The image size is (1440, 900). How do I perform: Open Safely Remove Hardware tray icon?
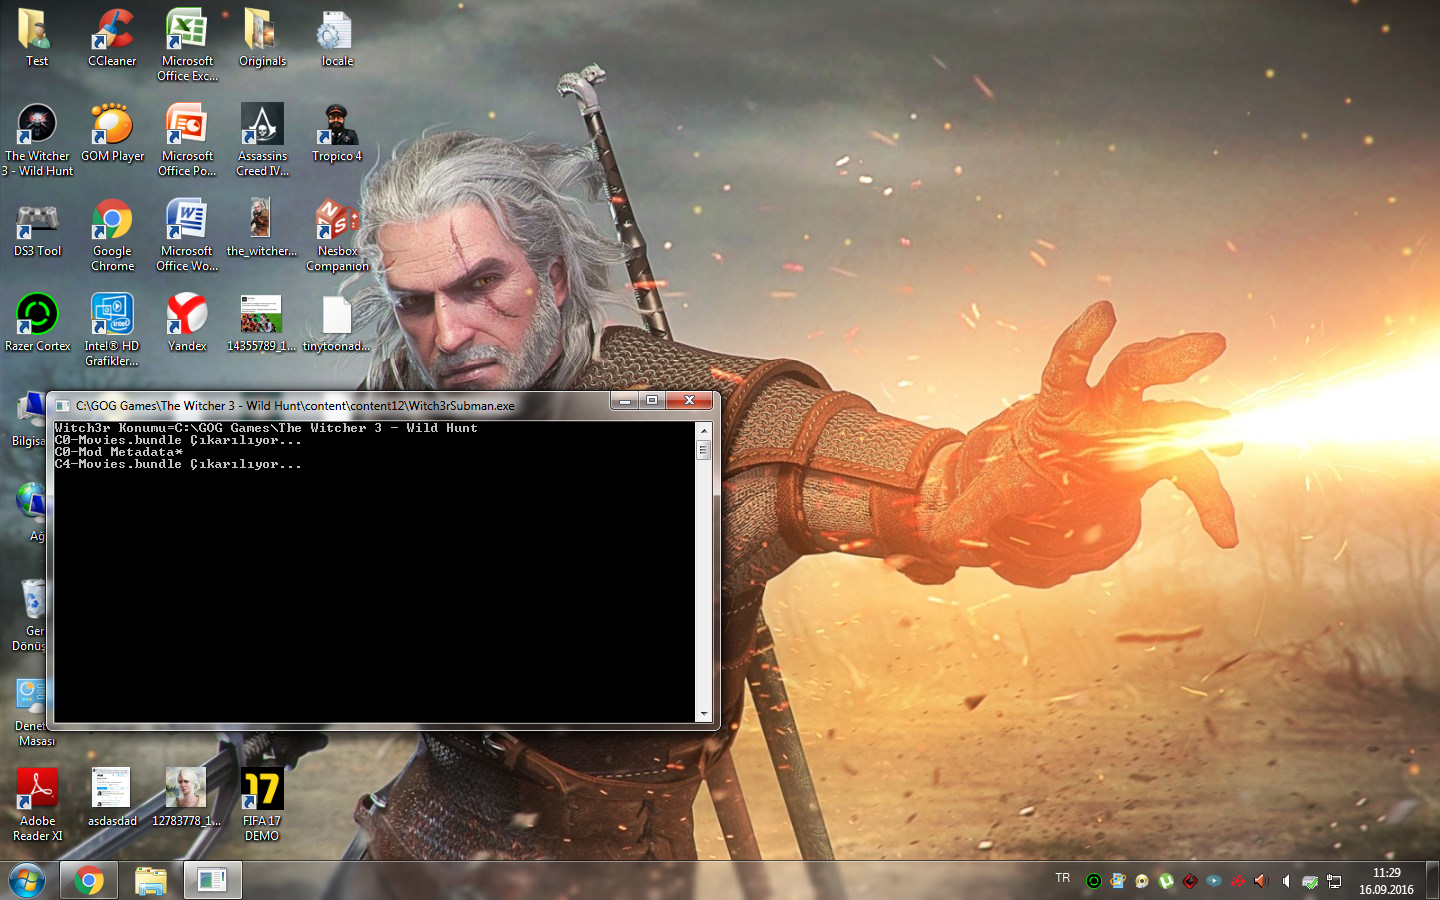(x=1310, y=881)
